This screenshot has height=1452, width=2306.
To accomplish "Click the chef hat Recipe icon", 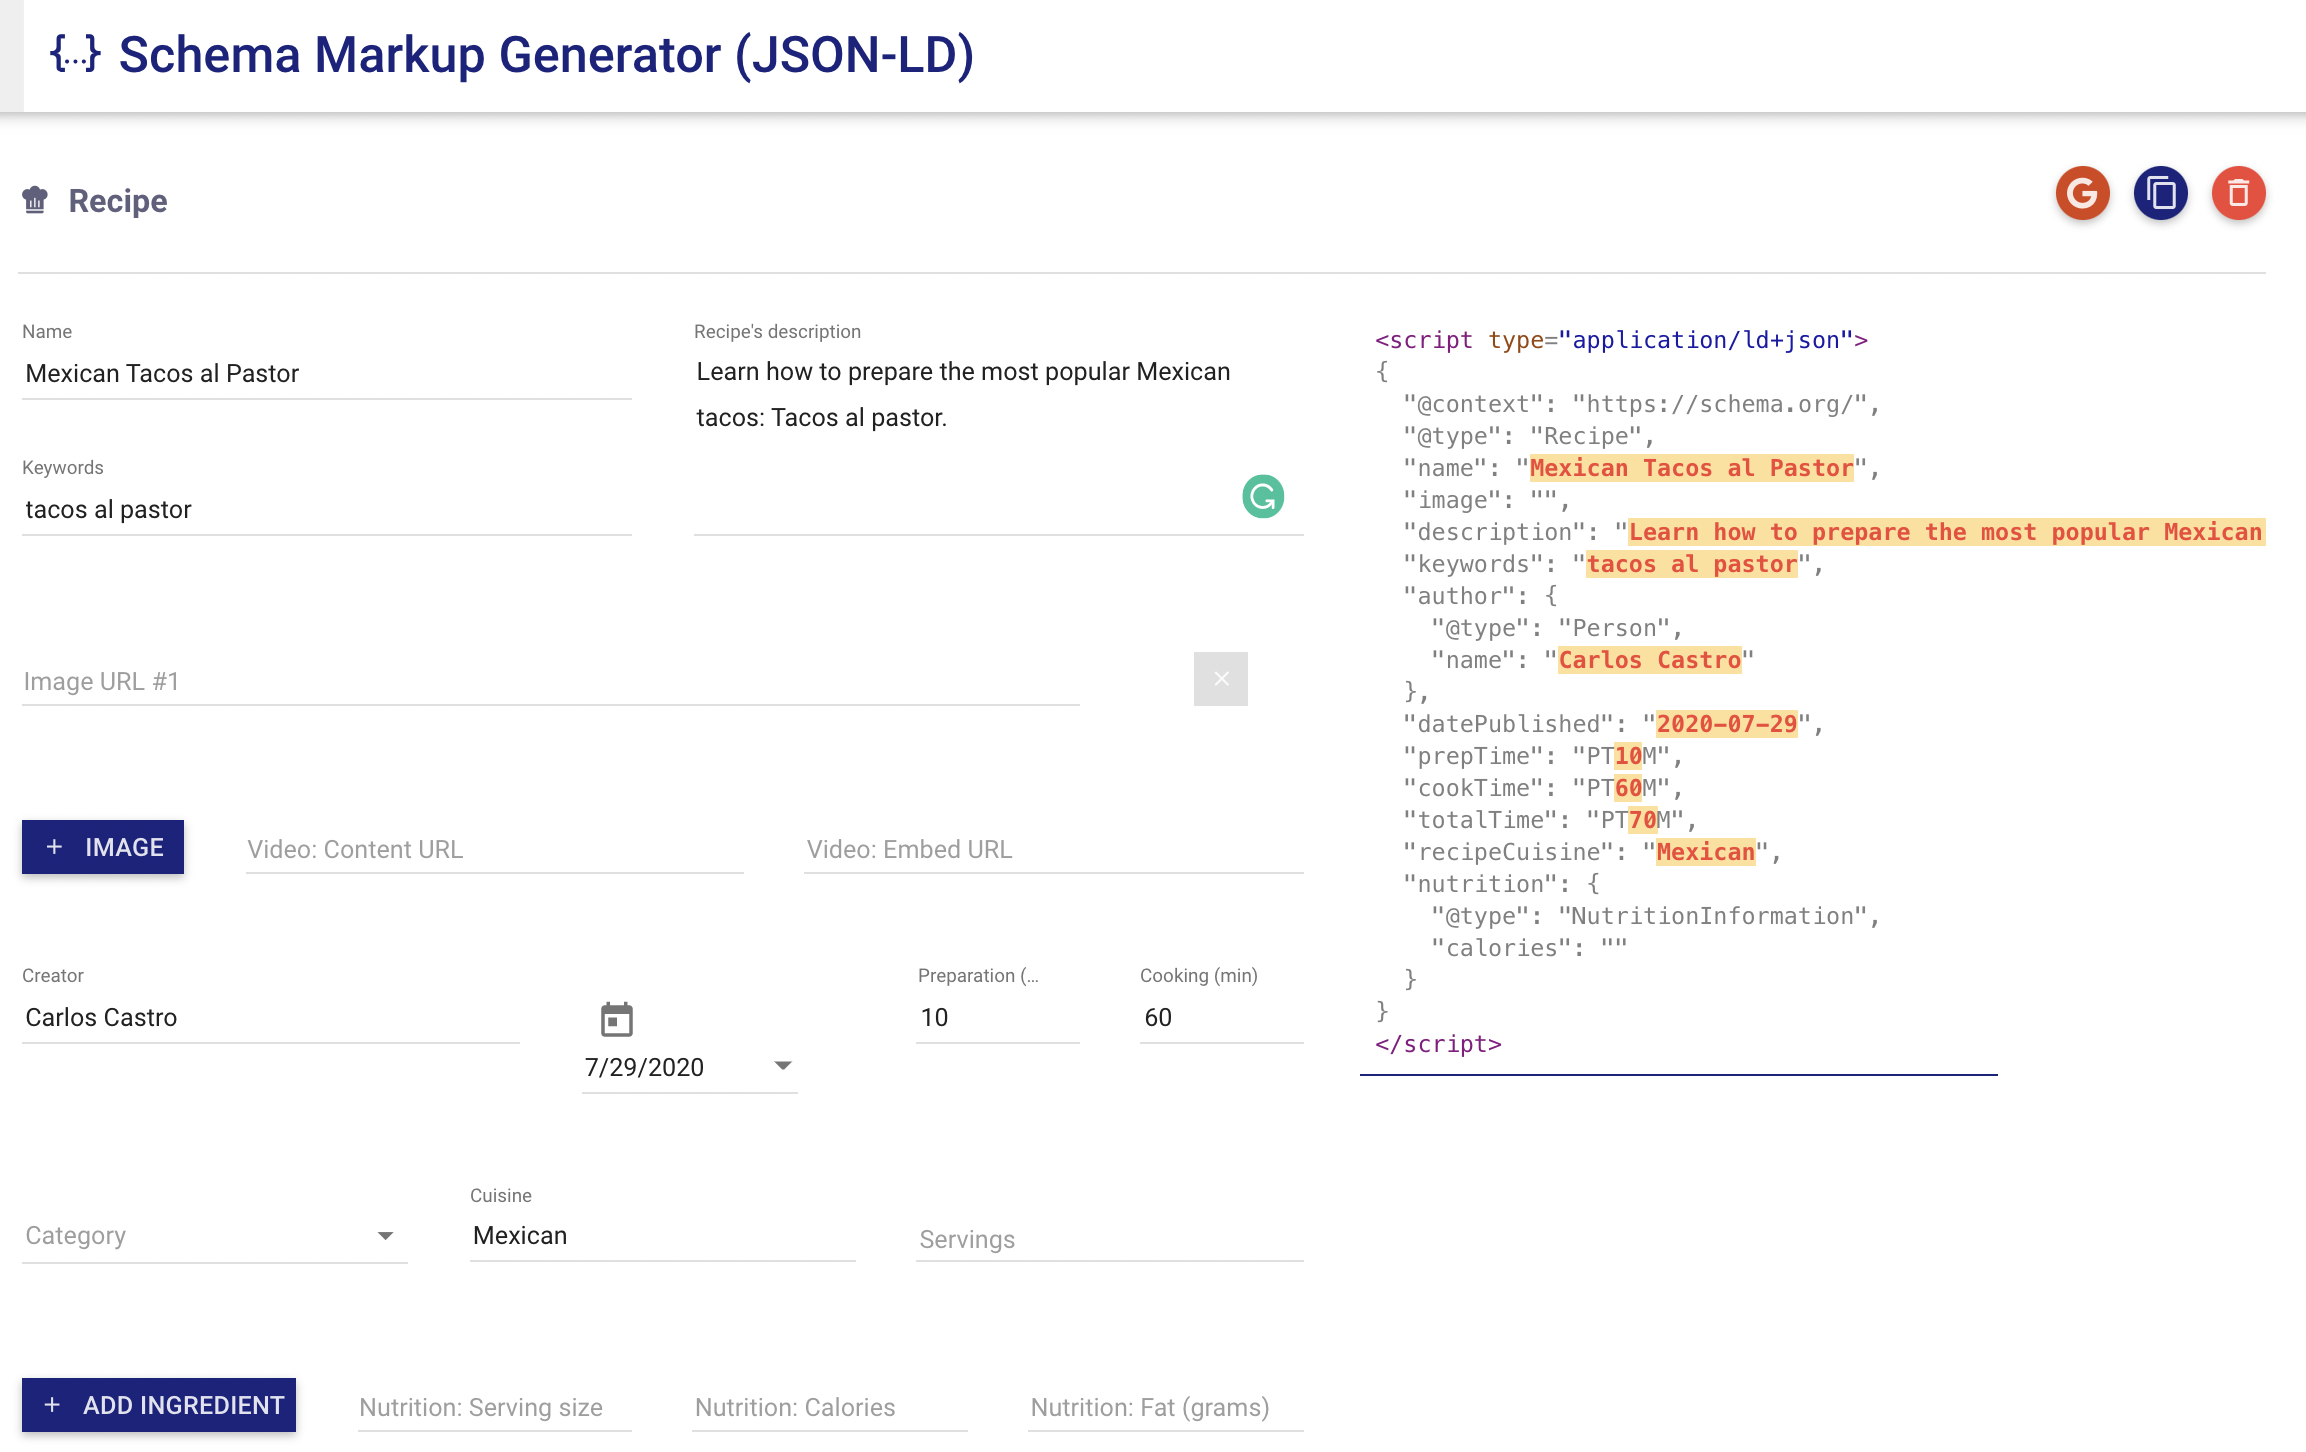I will (x=35, y=200).
